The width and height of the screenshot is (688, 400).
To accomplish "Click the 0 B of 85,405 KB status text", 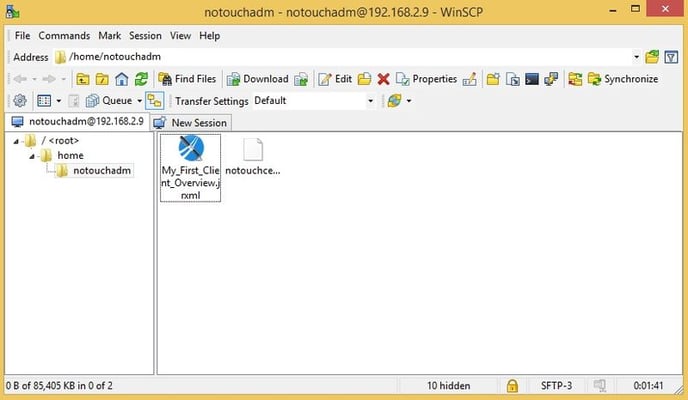I will 59,386.
